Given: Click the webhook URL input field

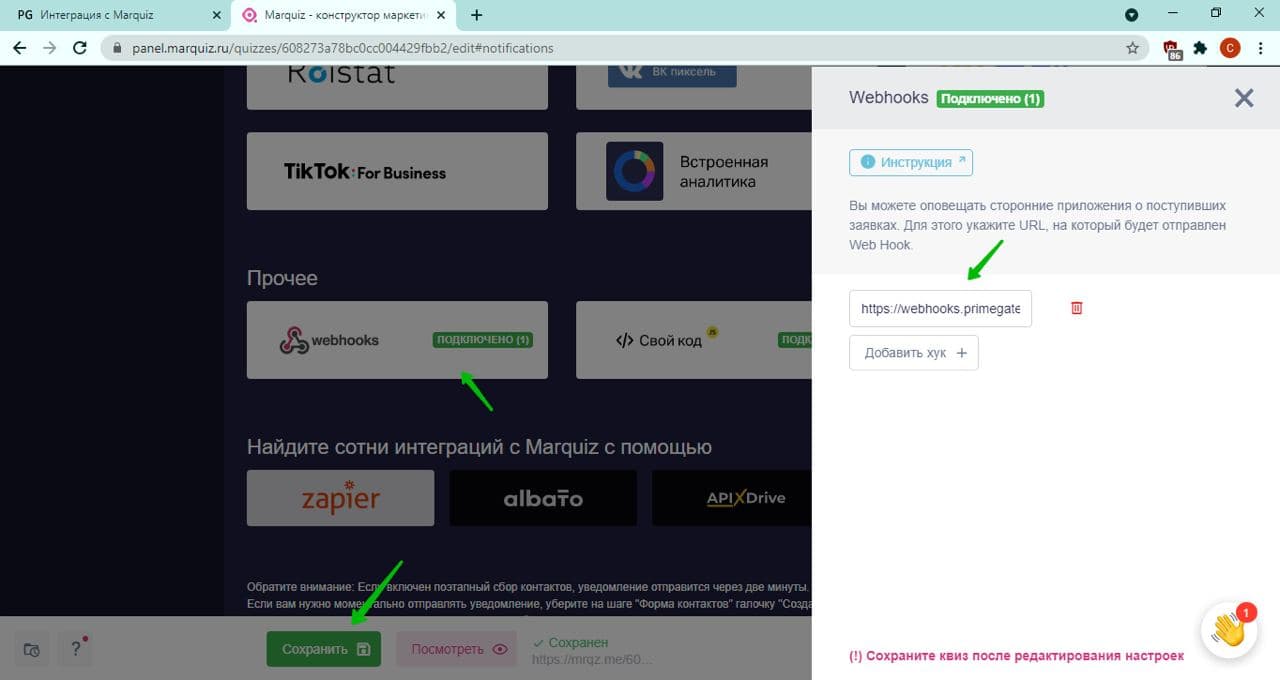Looking at the screenshot, I should point(940,309).
